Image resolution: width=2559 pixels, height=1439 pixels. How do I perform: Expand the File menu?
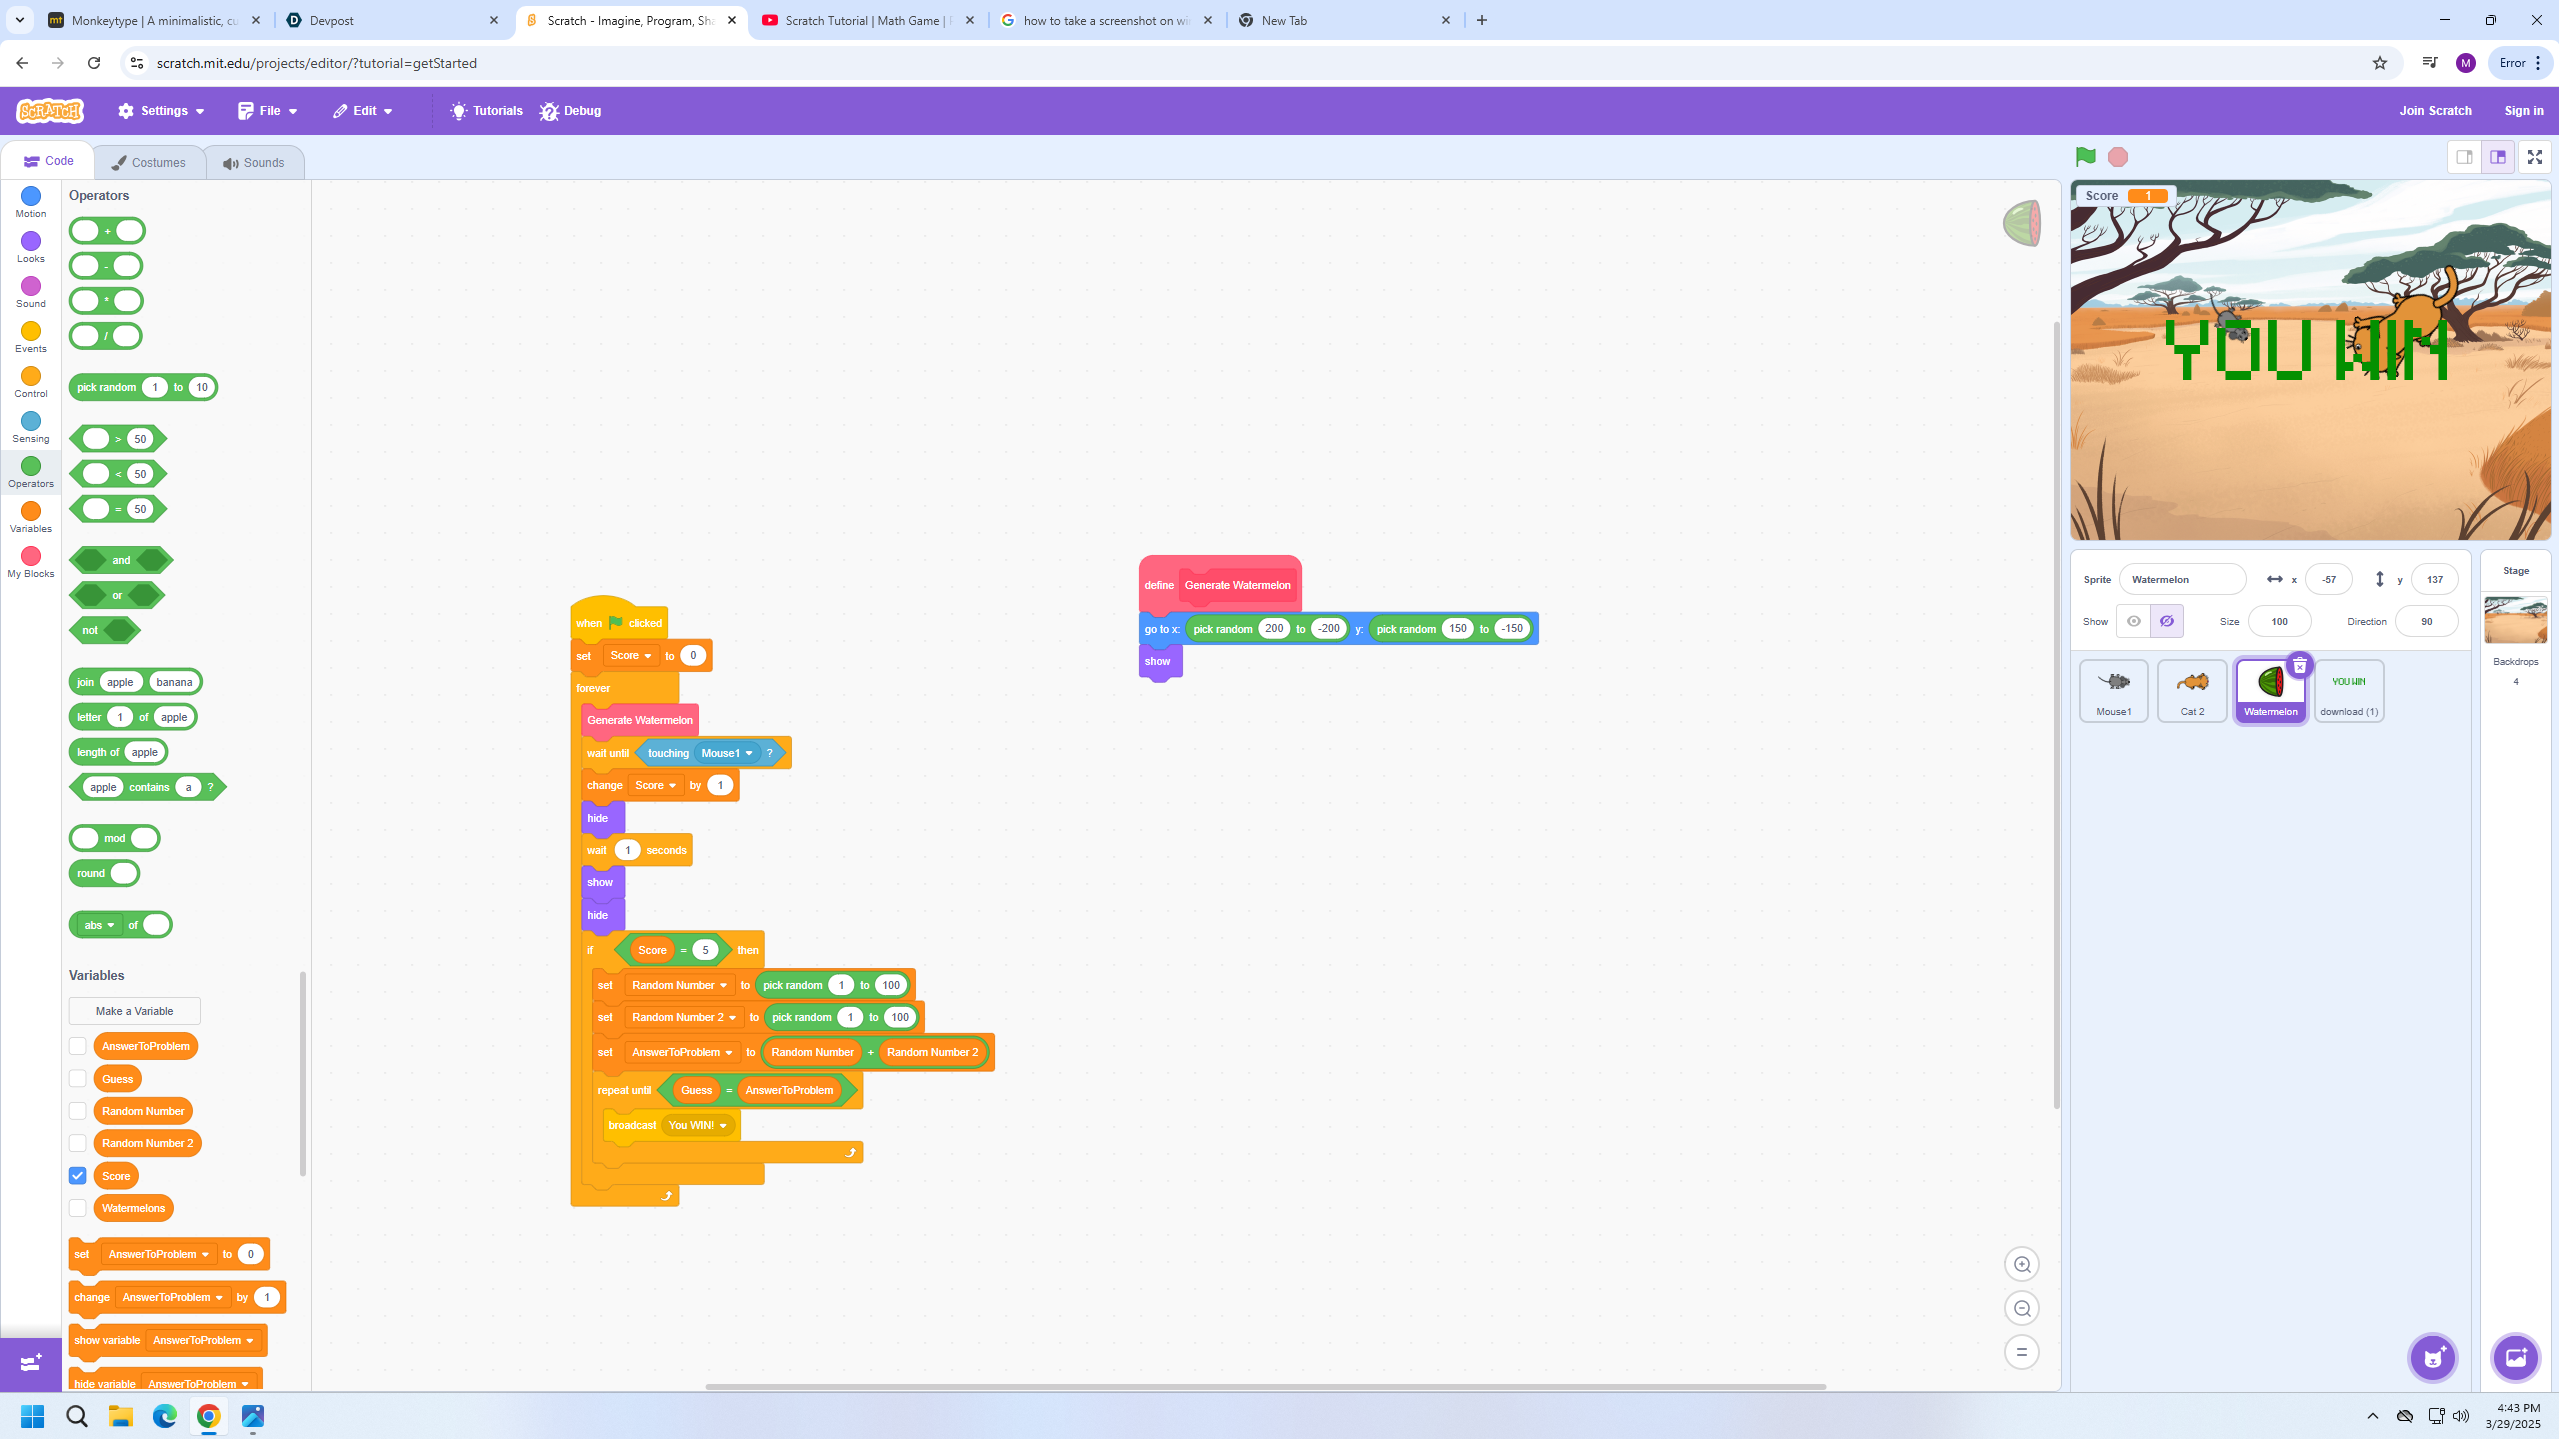pos(267,111)
